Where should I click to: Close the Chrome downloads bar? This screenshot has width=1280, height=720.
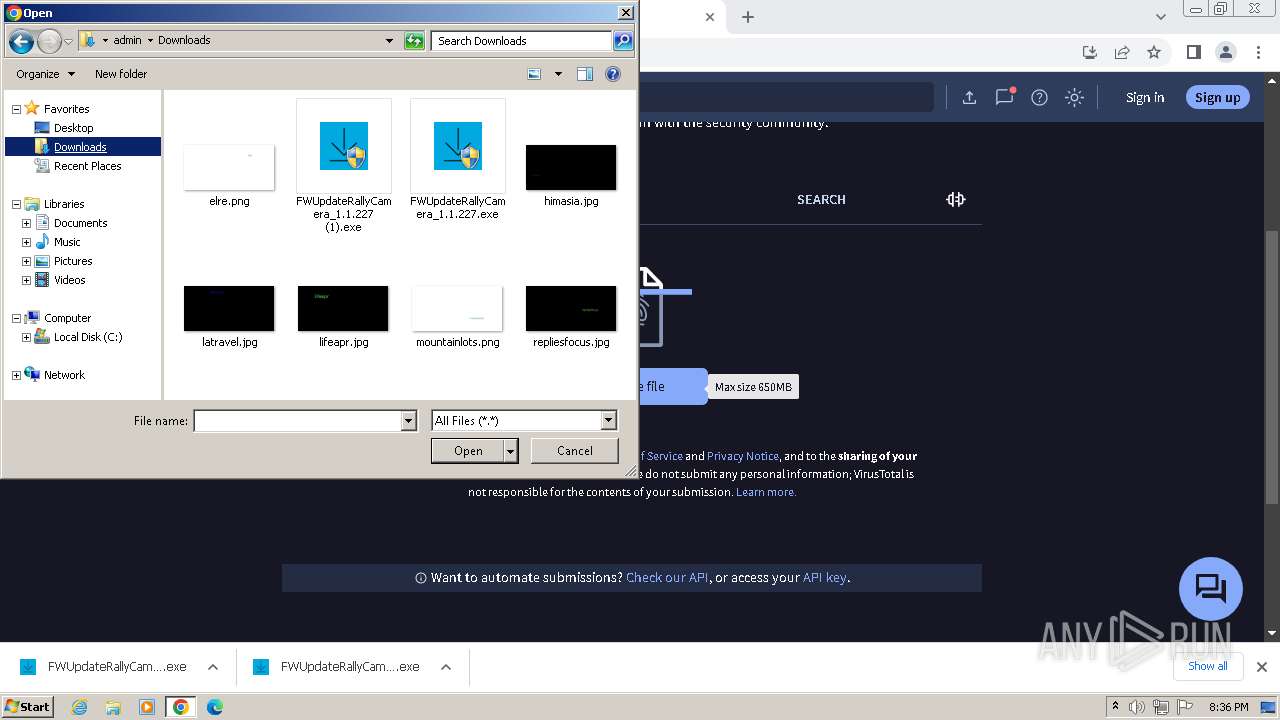click(1262, 667)
